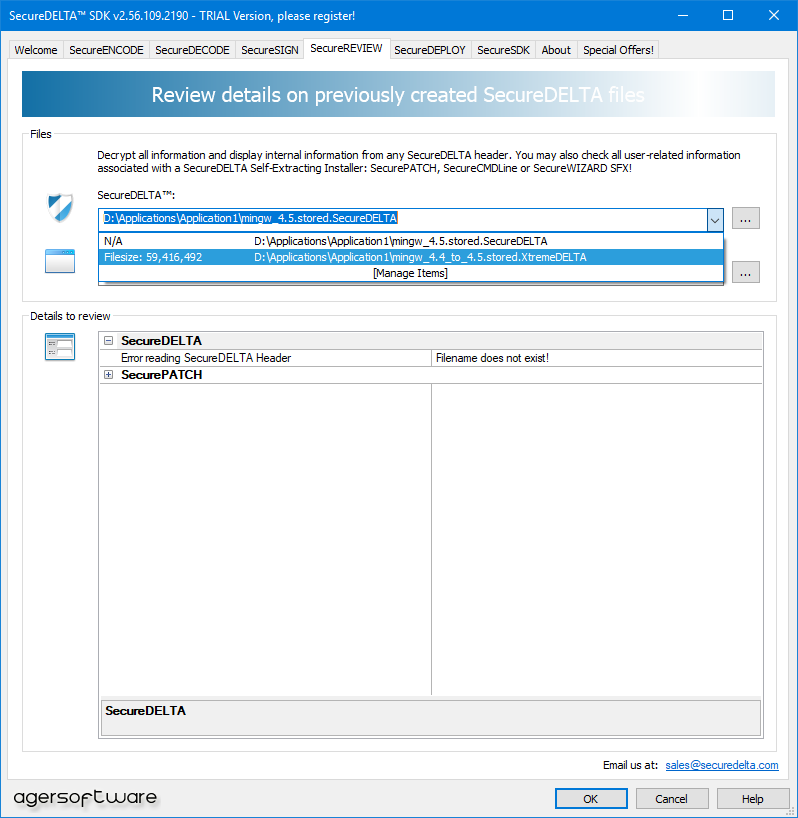Viewport: 798px width, 818px height.
Task: Click the window icon below the shield
Action: pyautogui.click(x=60, y=261)
